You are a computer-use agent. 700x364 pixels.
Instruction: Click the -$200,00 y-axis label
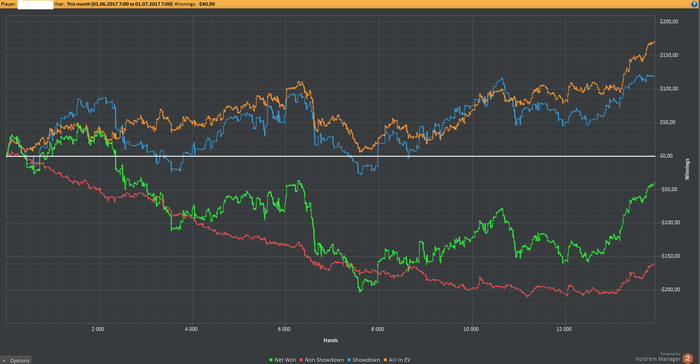point(670,289)
